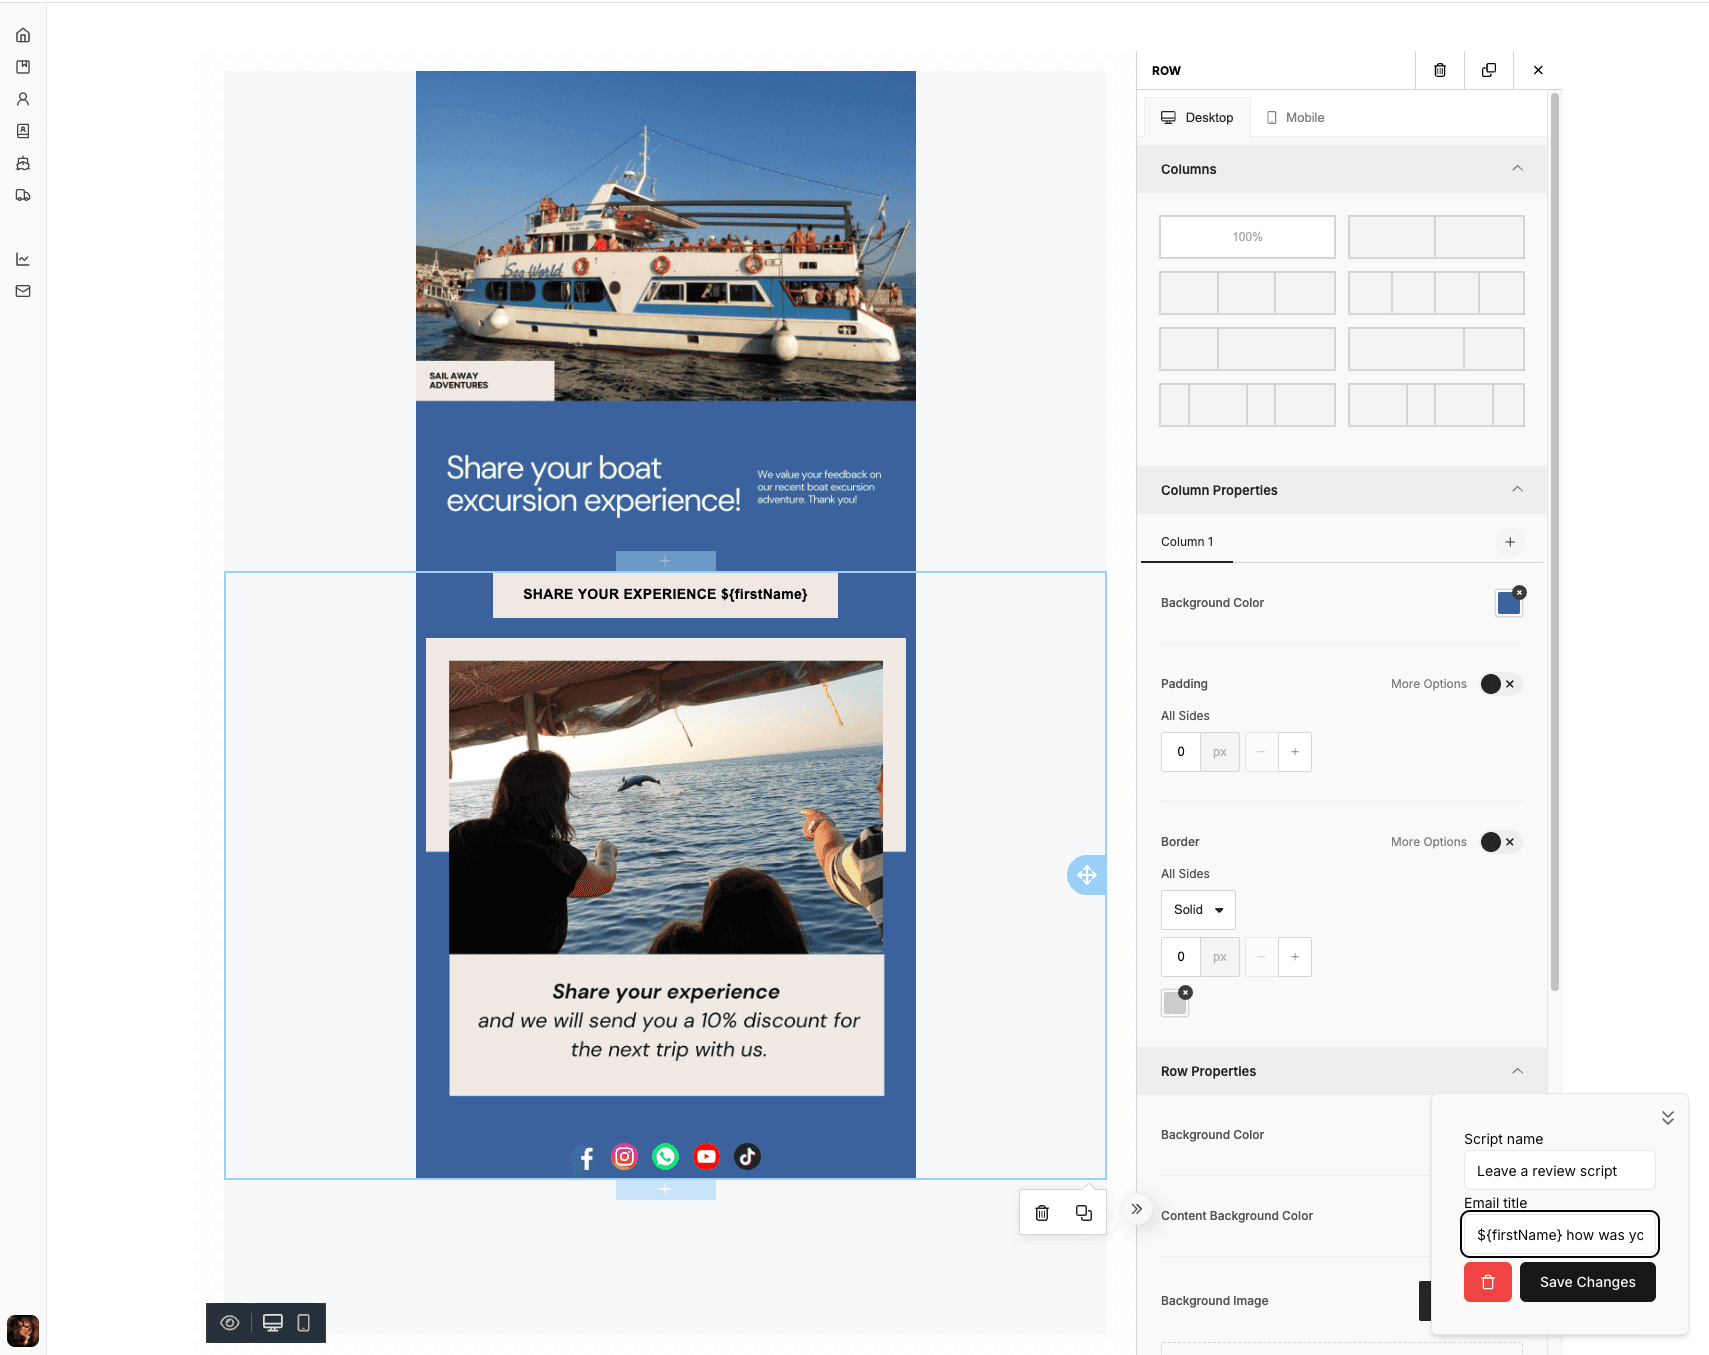The image size is (1709, 1355).
Task: Open the bookmark page sidebar icon
Action: (x=23, y=67)
